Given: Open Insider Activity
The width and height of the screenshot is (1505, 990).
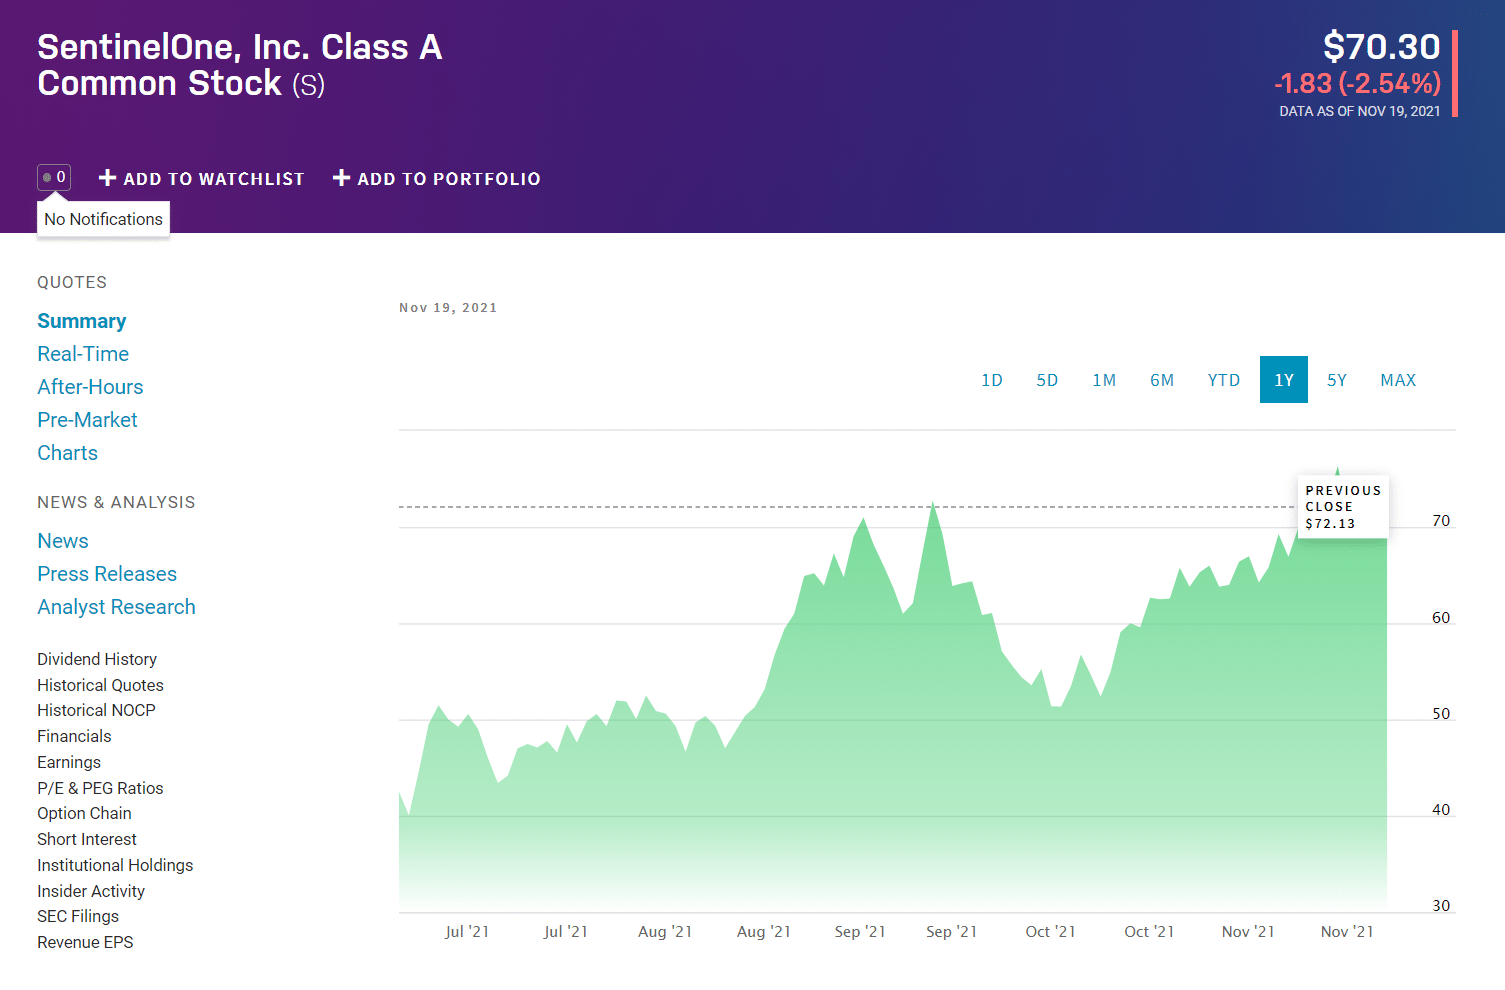Looking at the screenshot, I should coord(91,891).
